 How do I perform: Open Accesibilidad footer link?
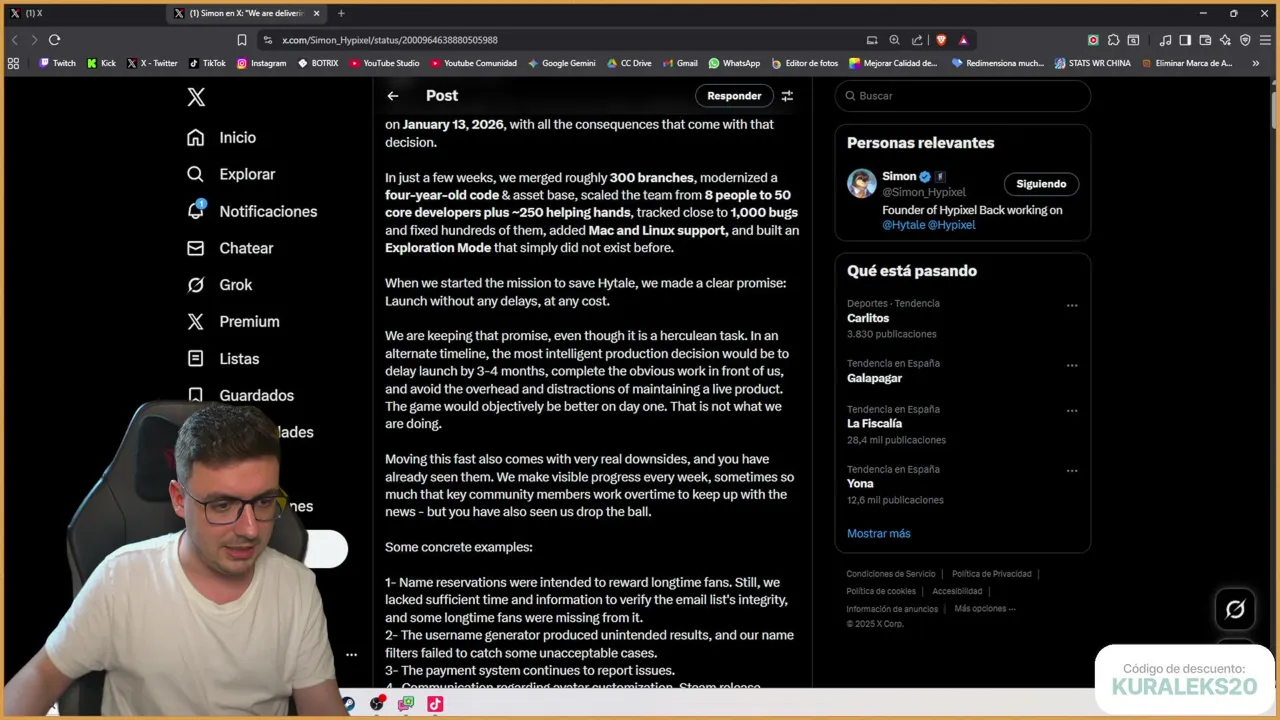pos(957,591)
